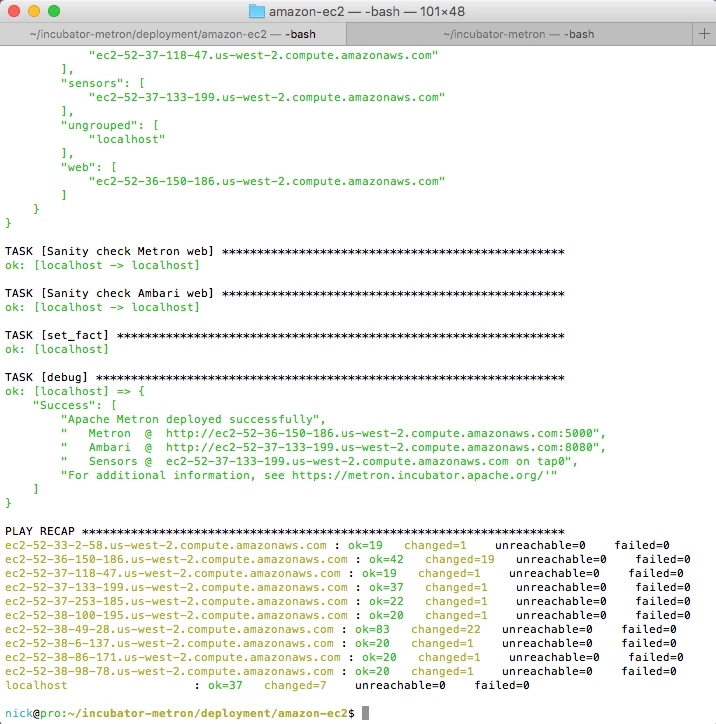The image size is (716, 724).
Task: Click recap host ec2-52-33-2-58
Action: [x=166, y=545]
